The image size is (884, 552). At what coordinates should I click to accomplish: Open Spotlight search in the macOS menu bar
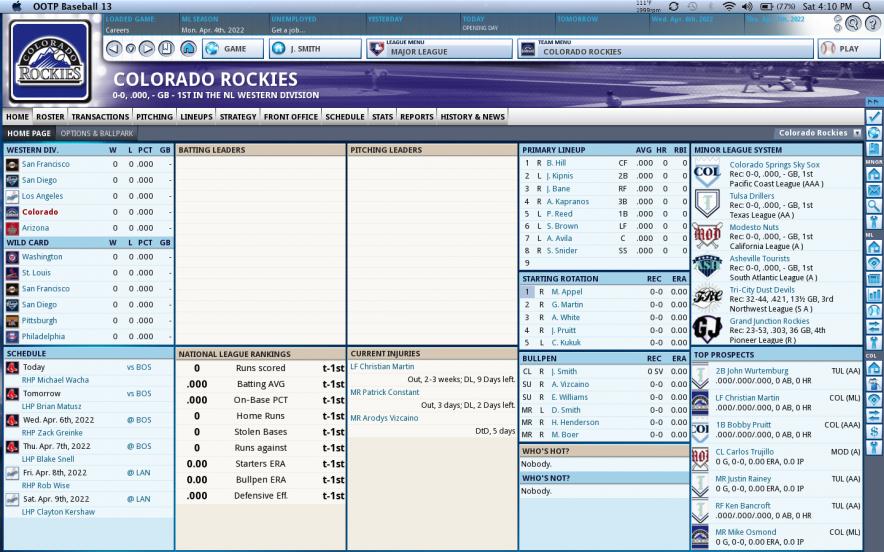(867, 7)
